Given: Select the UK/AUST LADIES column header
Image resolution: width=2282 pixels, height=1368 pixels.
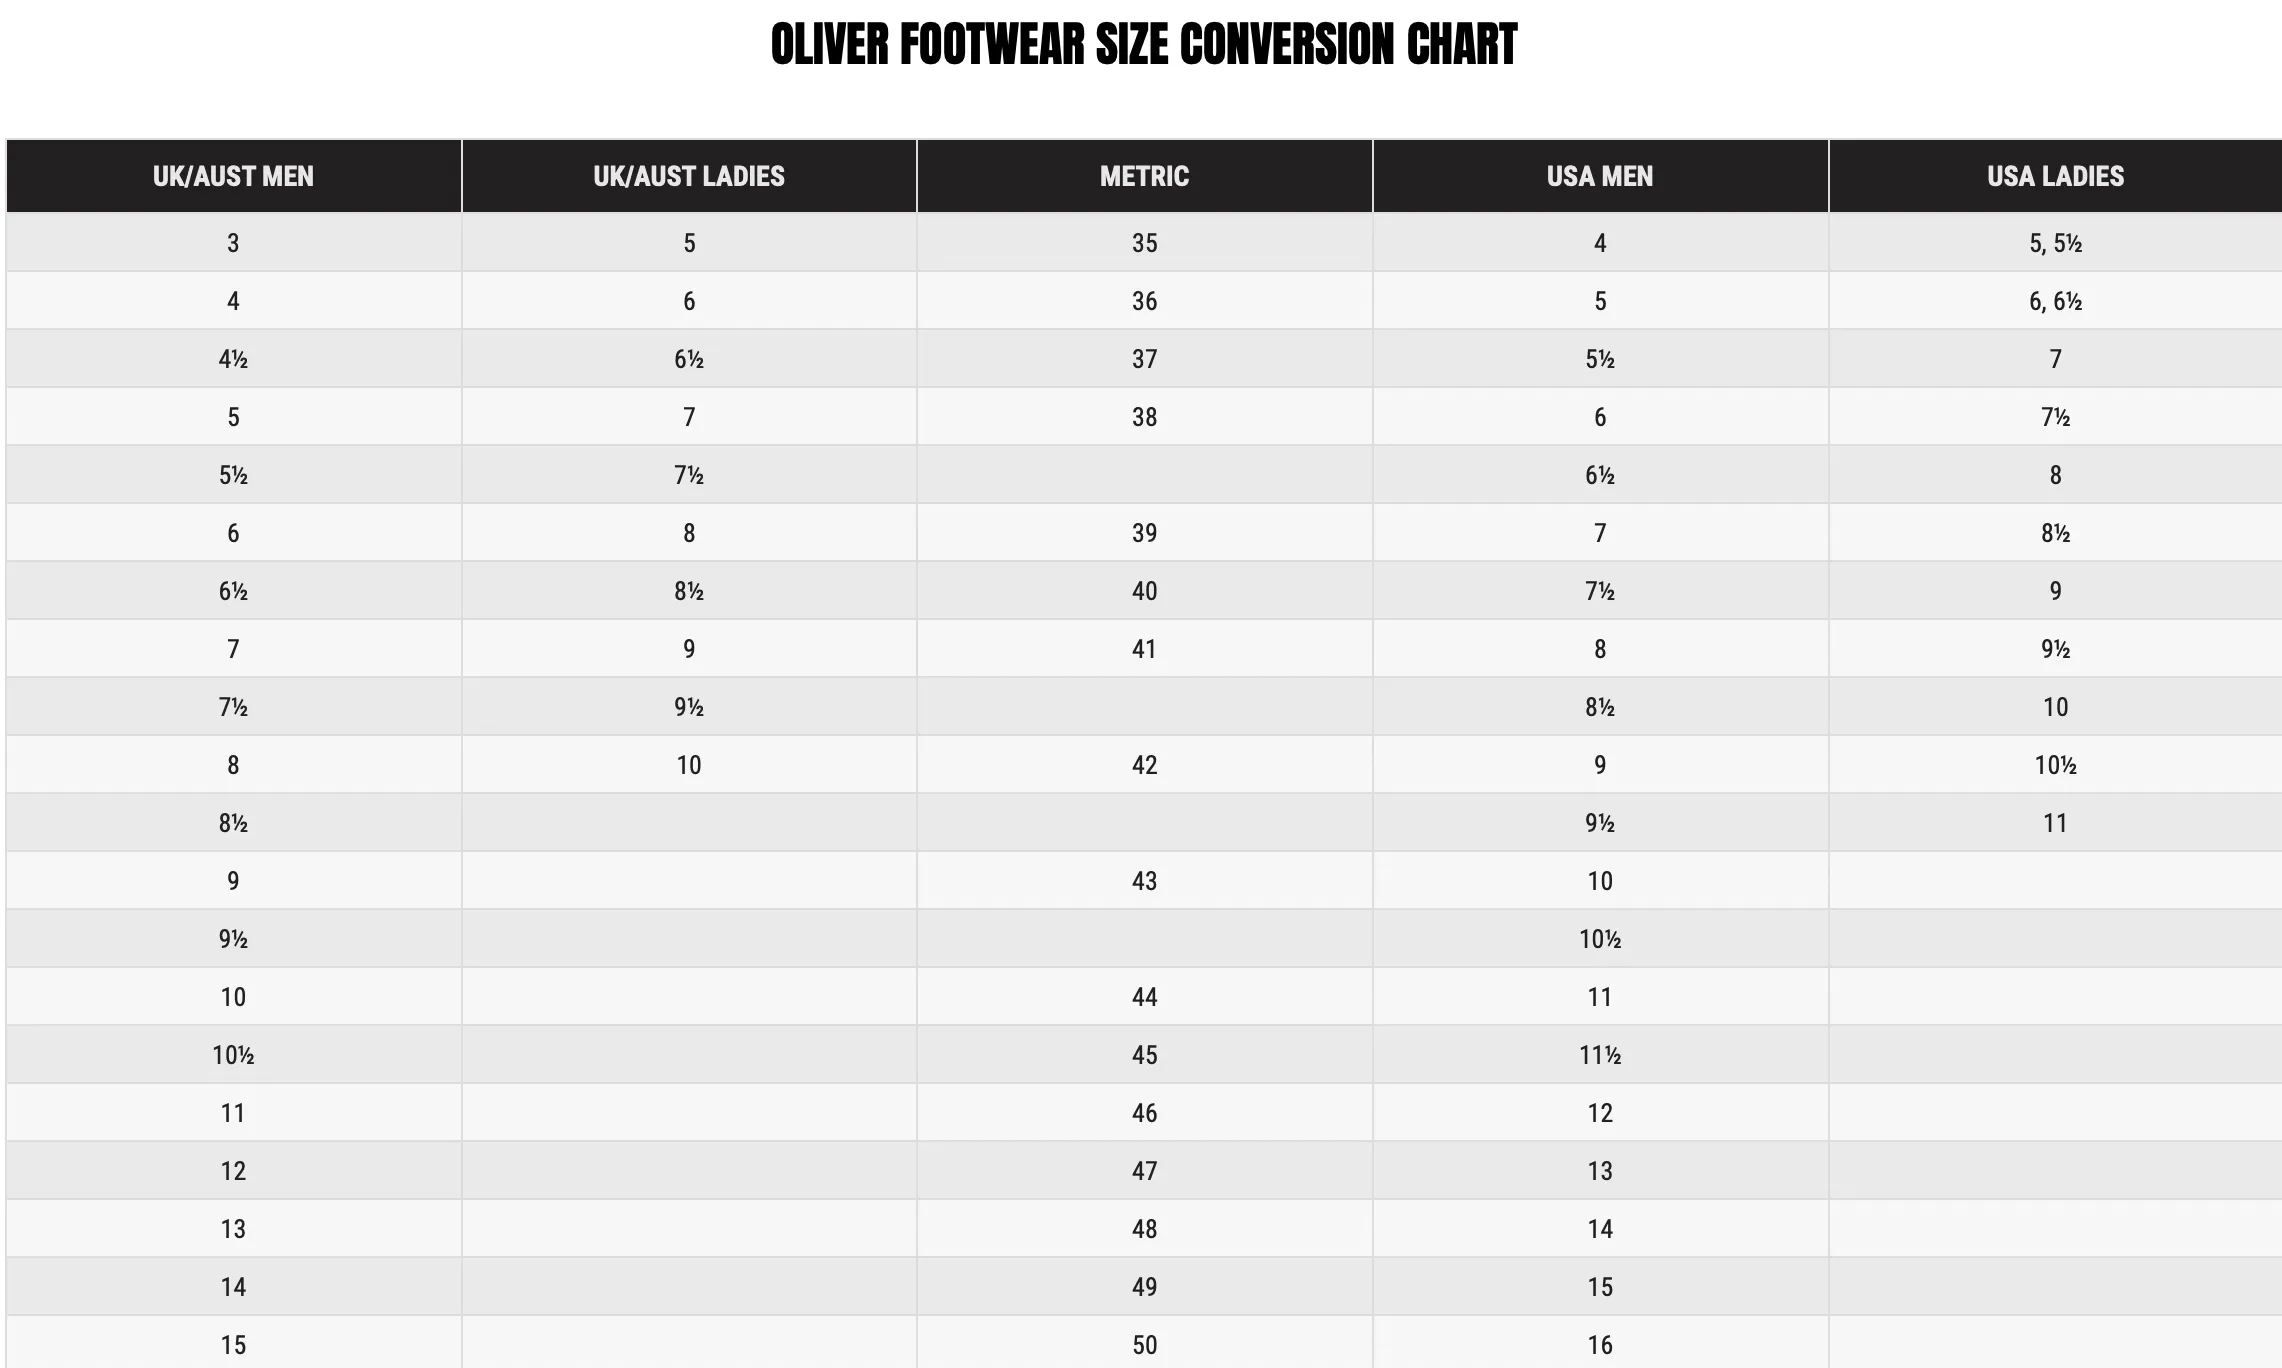Looking at the screenshot, I should coord(689,176).
